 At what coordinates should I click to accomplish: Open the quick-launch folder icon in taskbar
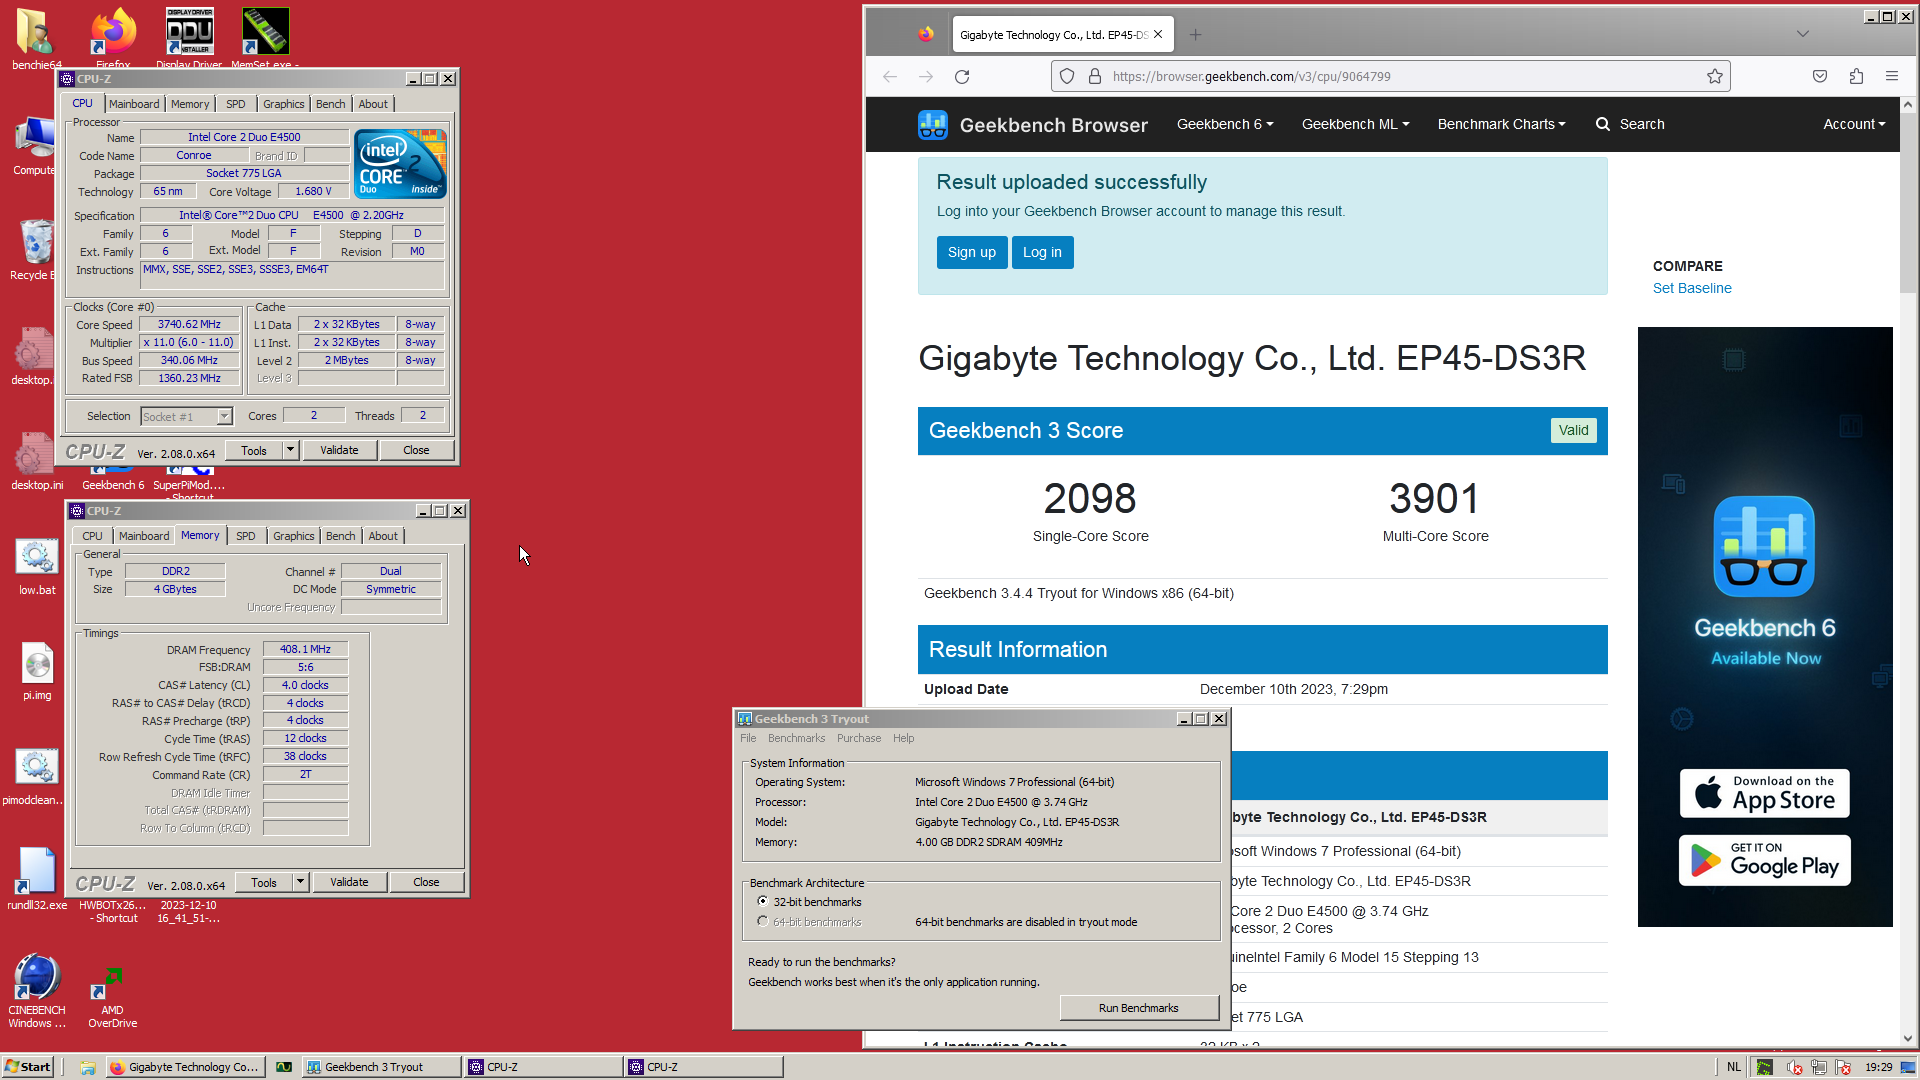pos(88,1067)
